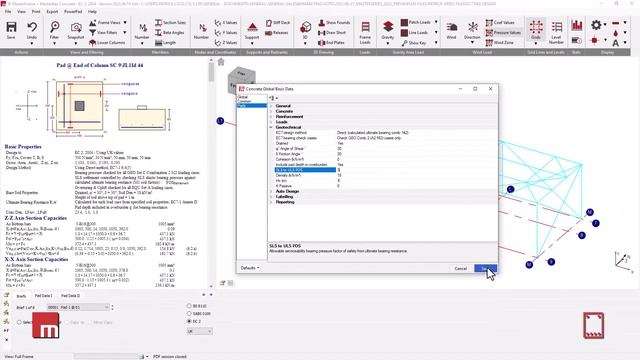
Task: Click the home view icon above model
Action: [x=221, y=62]
